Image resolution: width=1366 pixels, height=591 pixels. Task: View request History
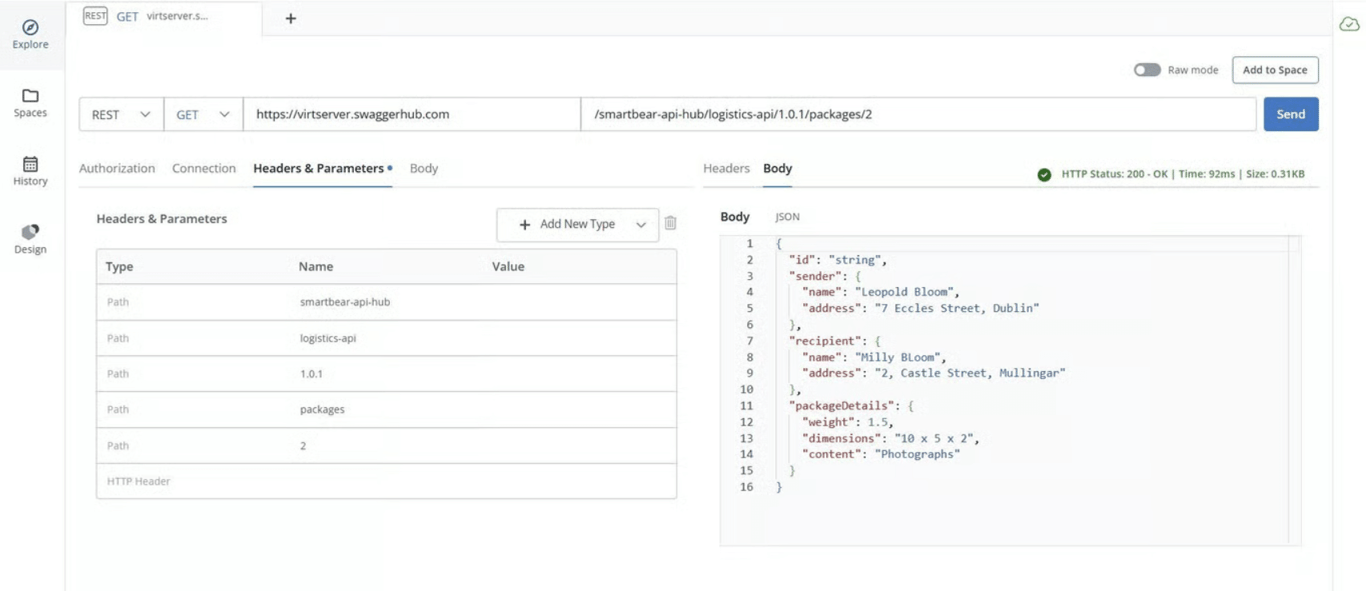tap(30, 170)
